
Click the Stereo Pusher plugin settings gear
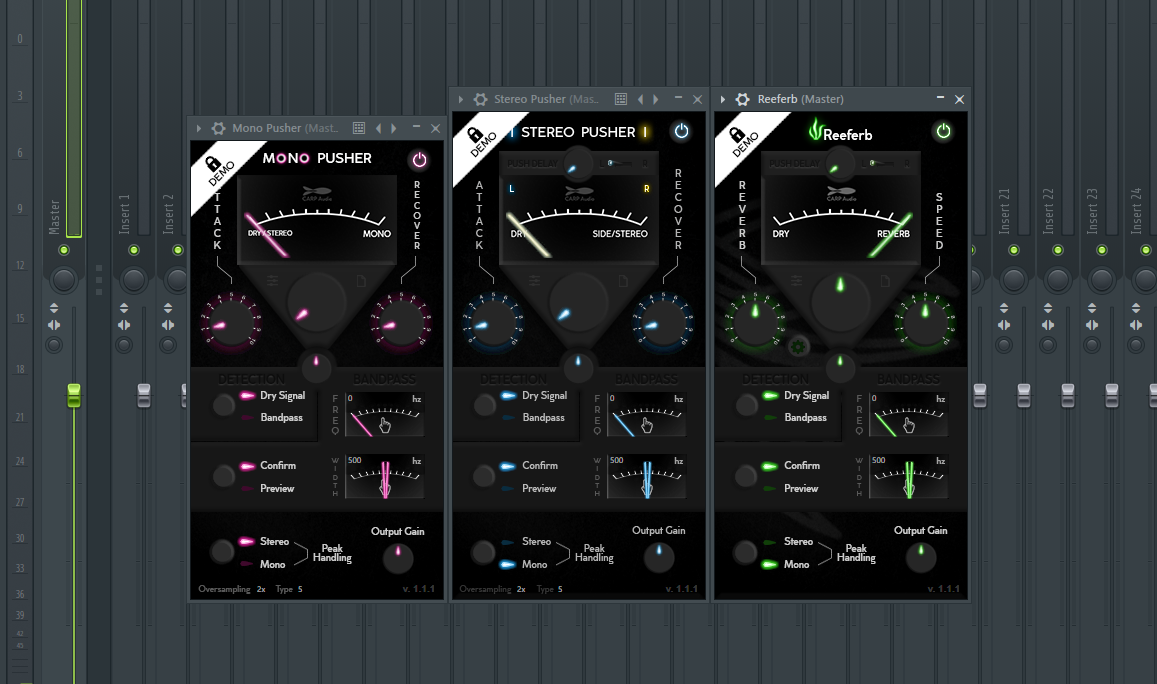480,99
